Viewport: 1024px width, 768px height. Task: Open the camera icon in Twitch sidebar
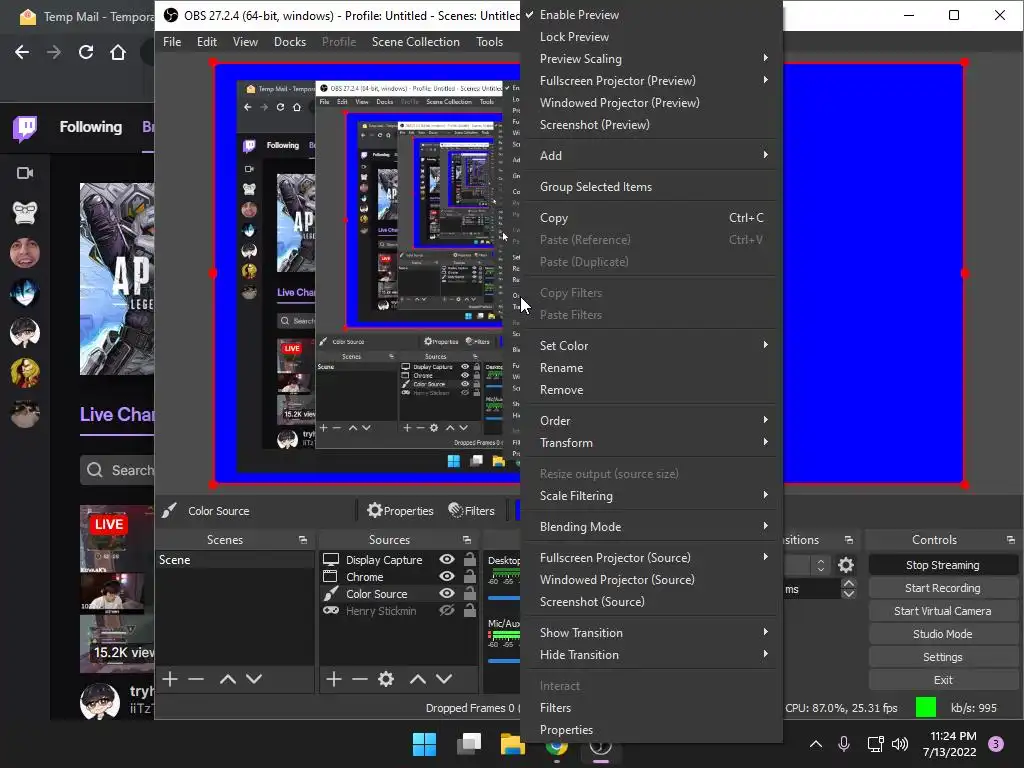25,173
